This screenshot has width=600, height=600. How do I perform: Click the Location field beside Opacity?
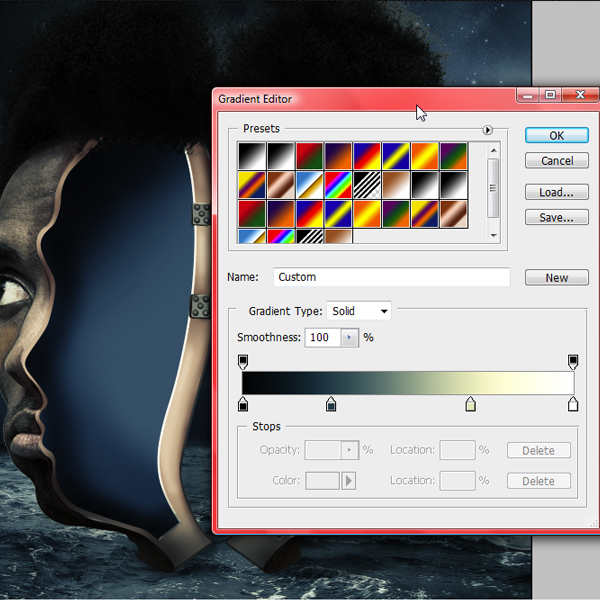tap(457, 450)
